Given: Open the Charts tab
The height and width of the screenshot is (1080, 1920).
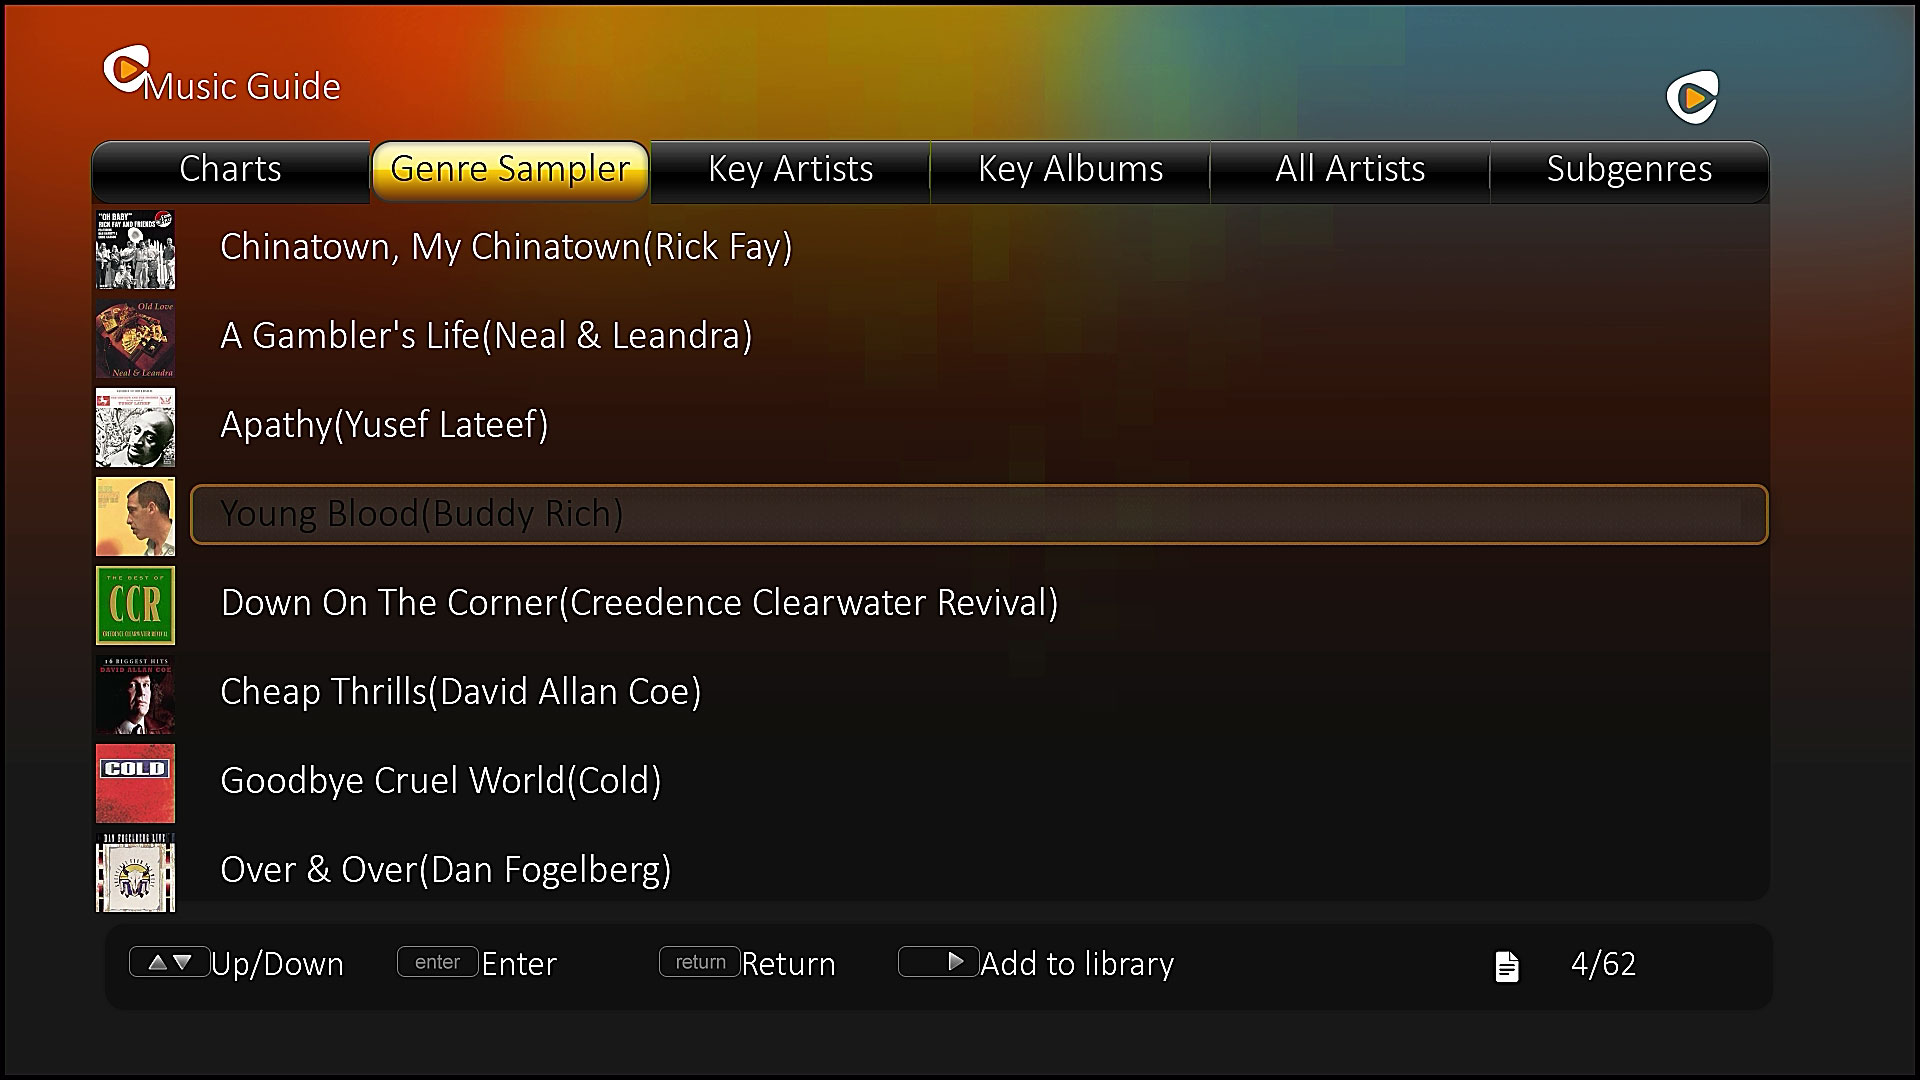Looking at the screenshot, I should [230, 170].
